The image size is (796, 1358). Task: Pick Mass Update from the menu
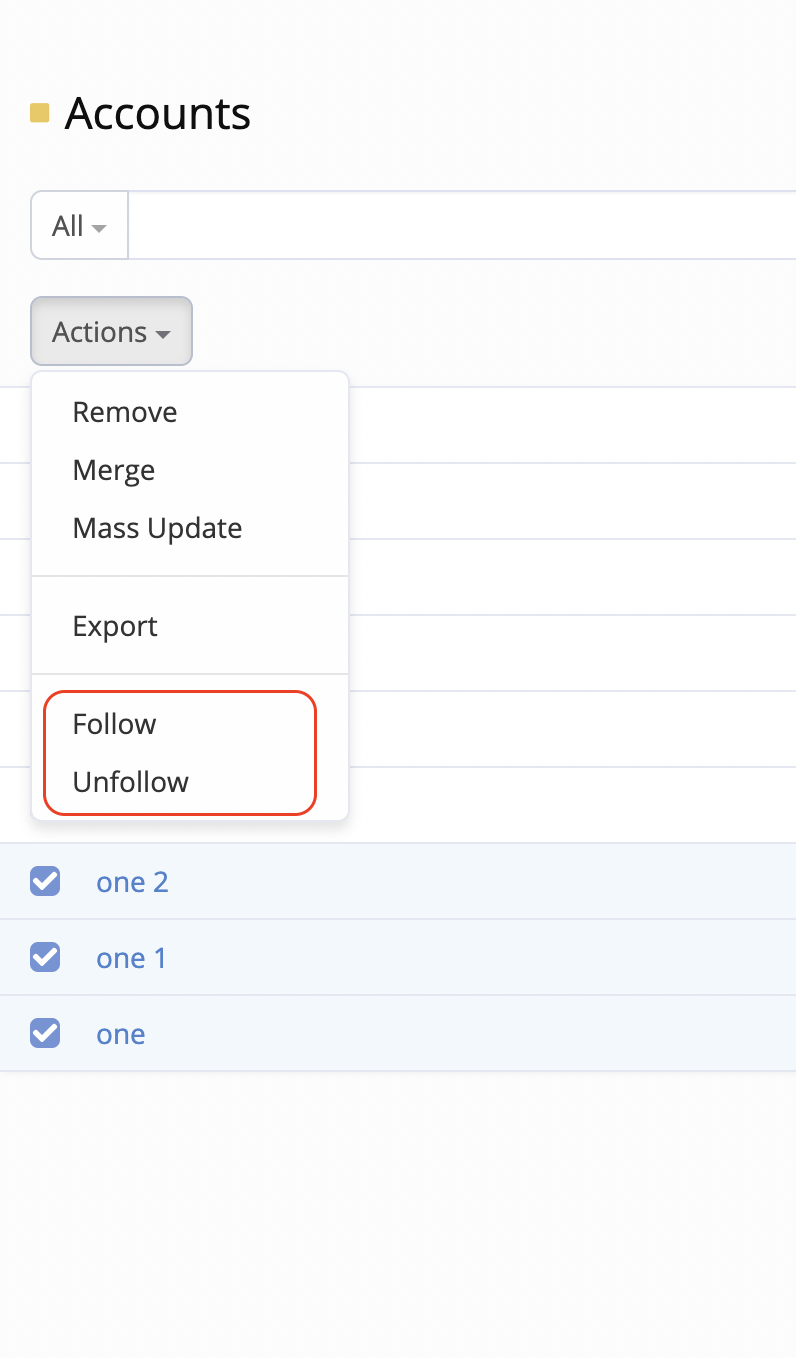tap(157, 528)
